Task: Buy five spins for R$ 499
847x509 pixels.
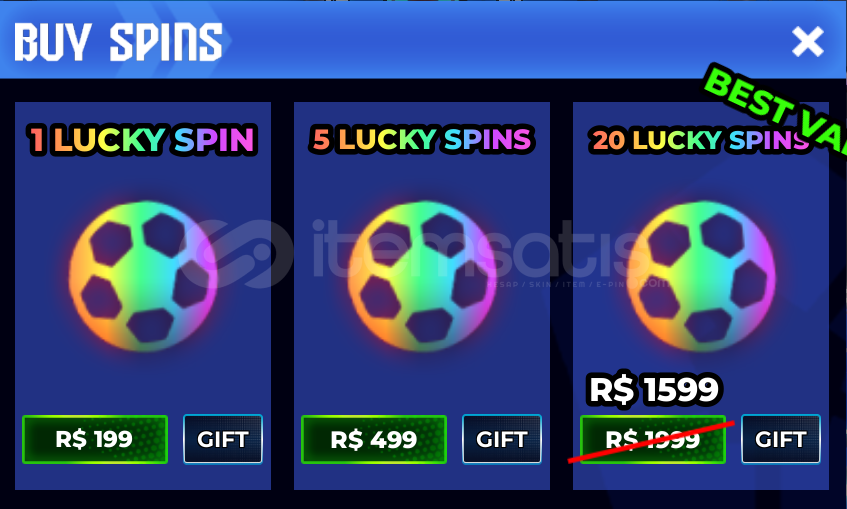Action: pos(373,439)
